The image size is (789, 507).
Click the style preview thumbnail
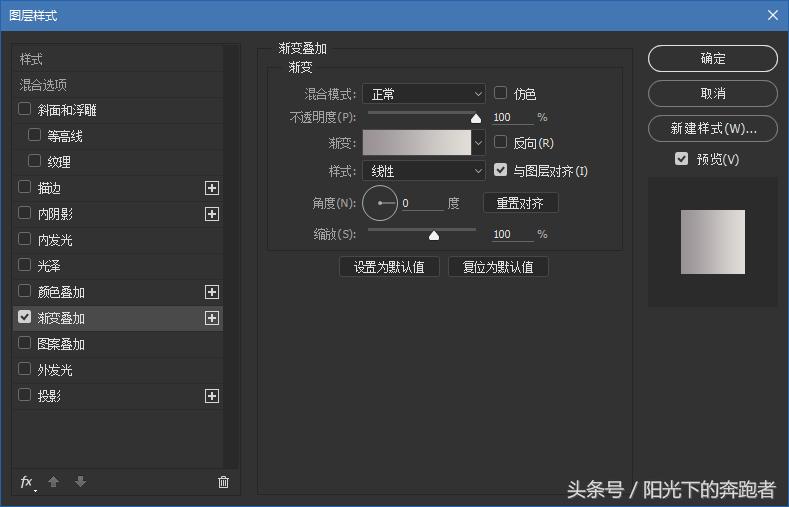coord(713,242)
